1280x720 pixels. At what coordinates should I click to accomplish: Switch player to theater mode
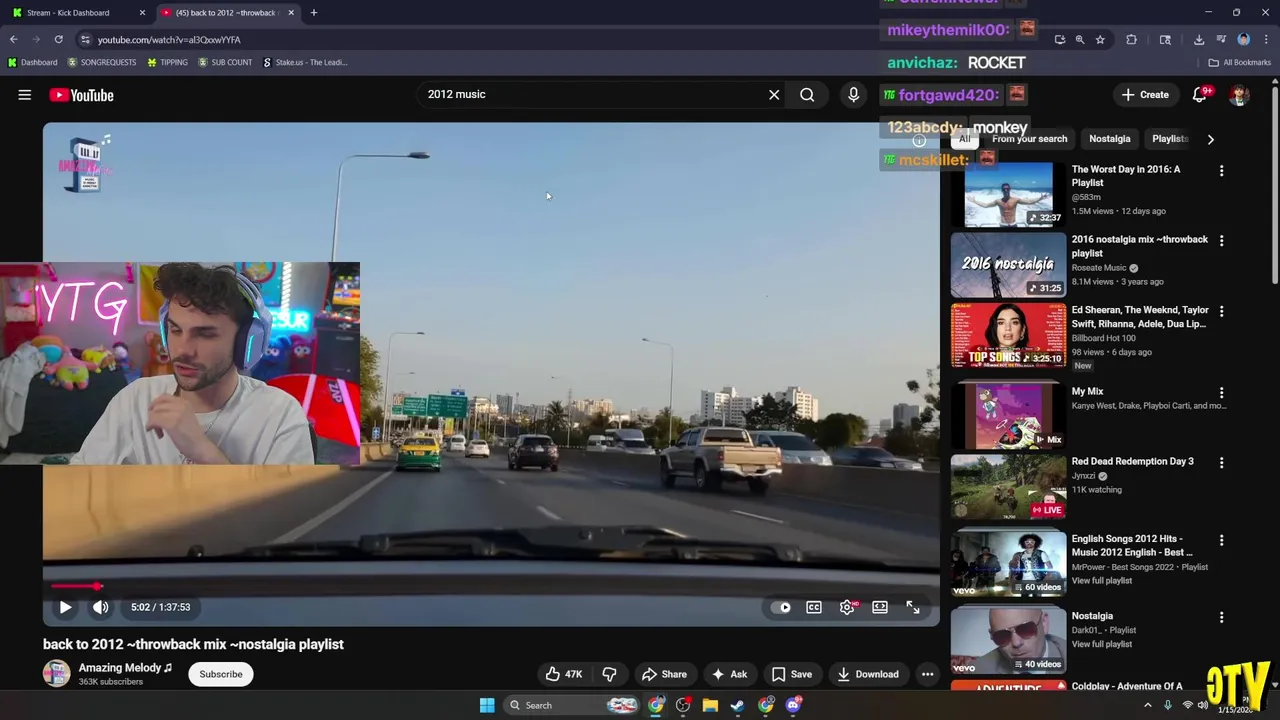(880, 607)
